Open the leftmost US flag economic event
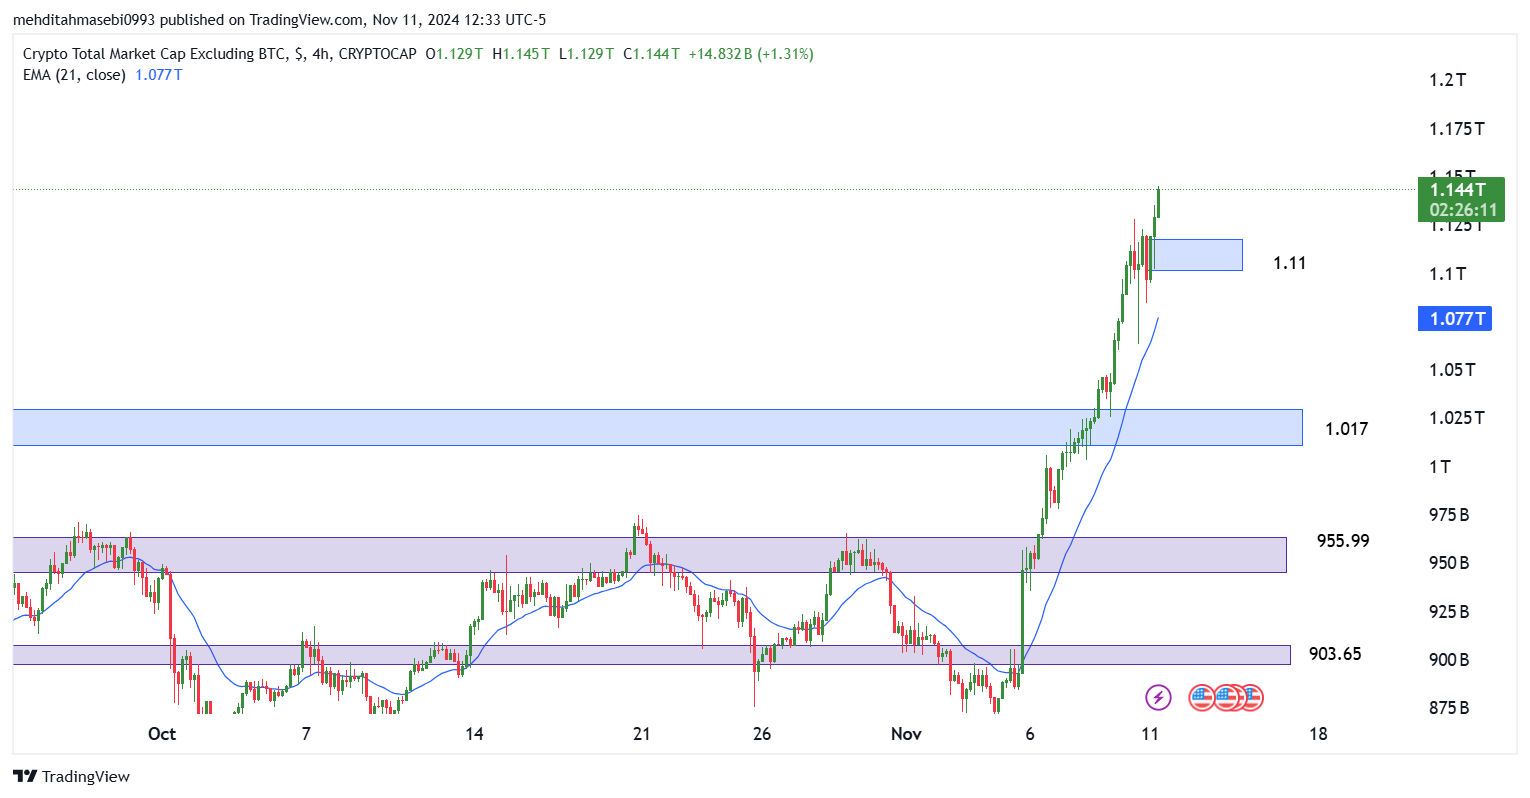This screenshot has height=798, width=1530. [x=1201, y=697]
